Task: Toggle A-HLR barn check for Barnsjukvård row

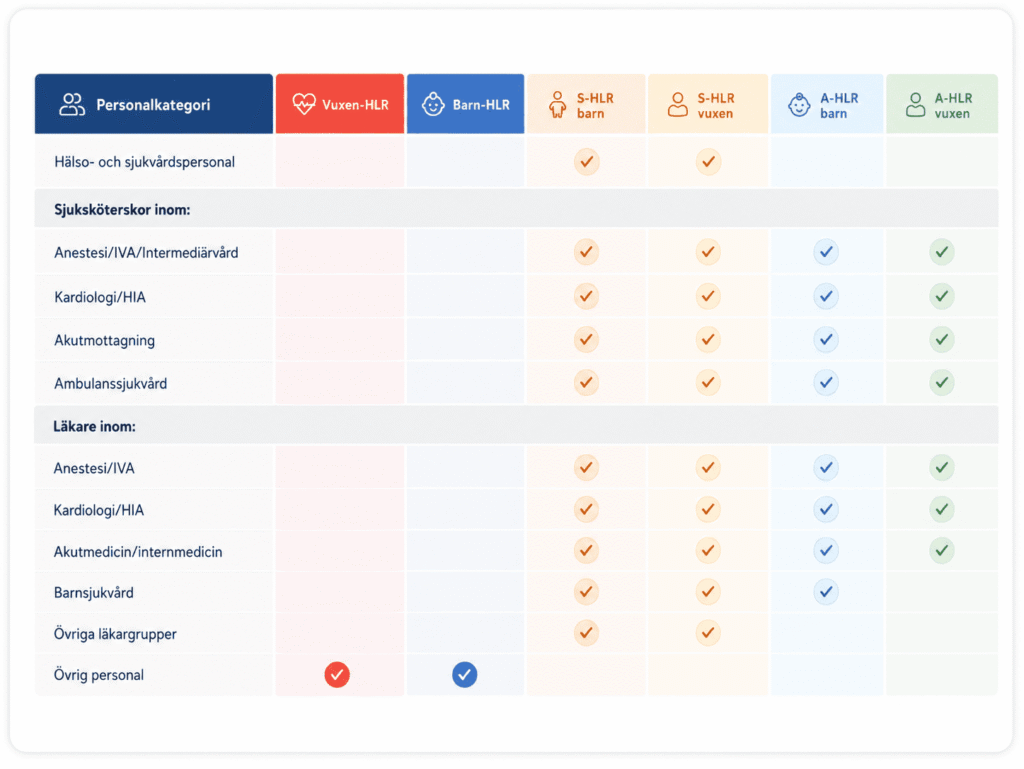Action: click(825, 591)
